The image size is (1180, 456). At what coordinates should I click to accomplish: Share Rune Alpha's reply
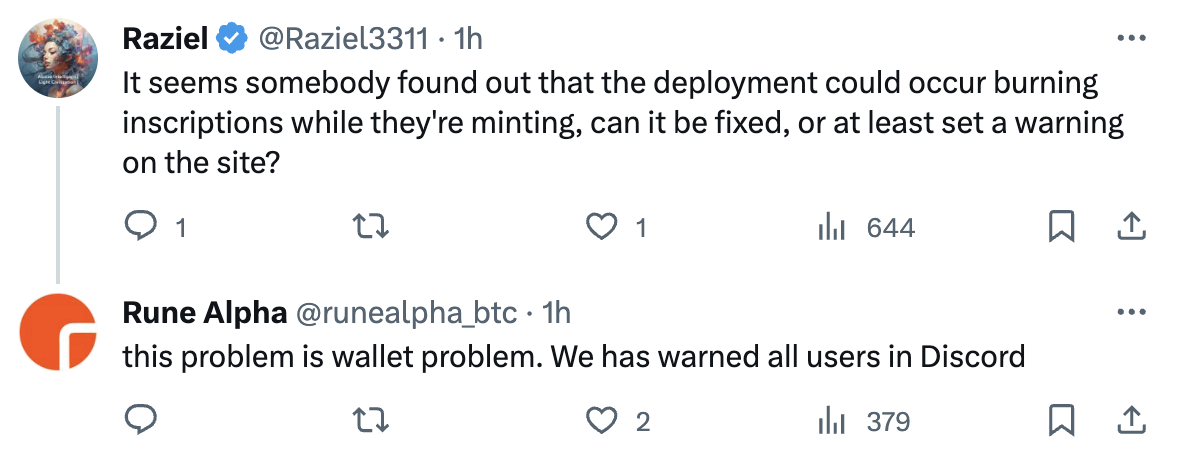click(x=1129, y=421)
